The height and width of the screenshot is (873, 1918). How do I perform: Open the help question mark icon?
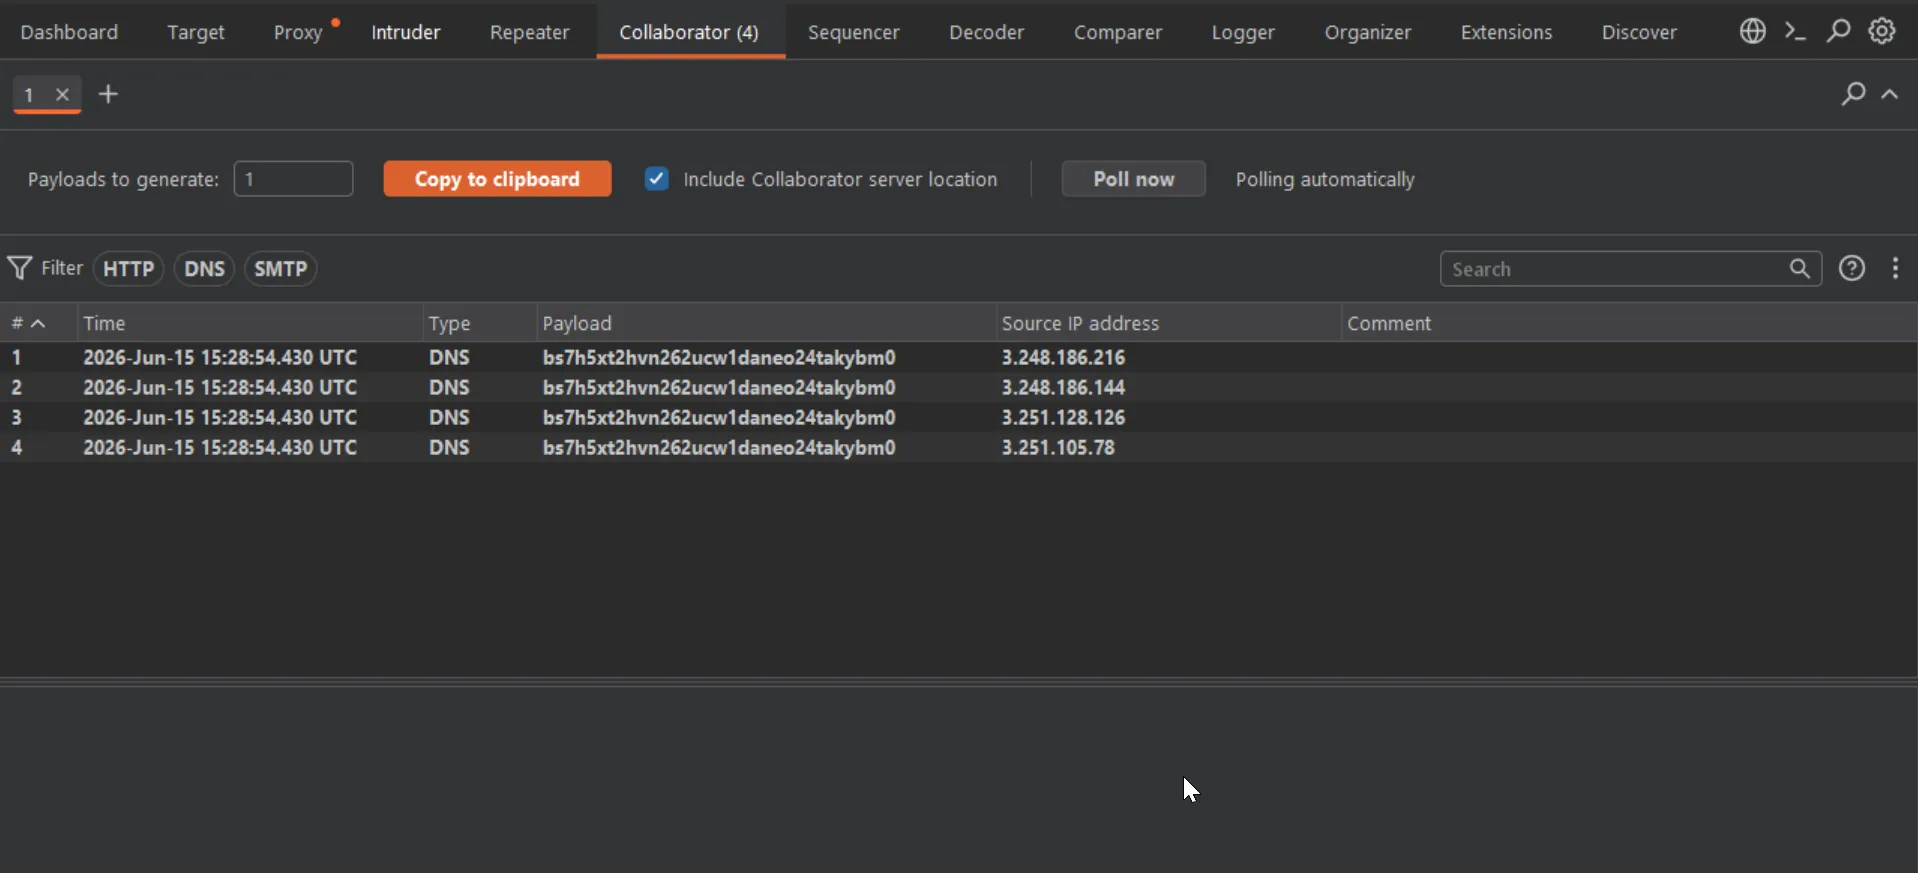coord(1852,268)
